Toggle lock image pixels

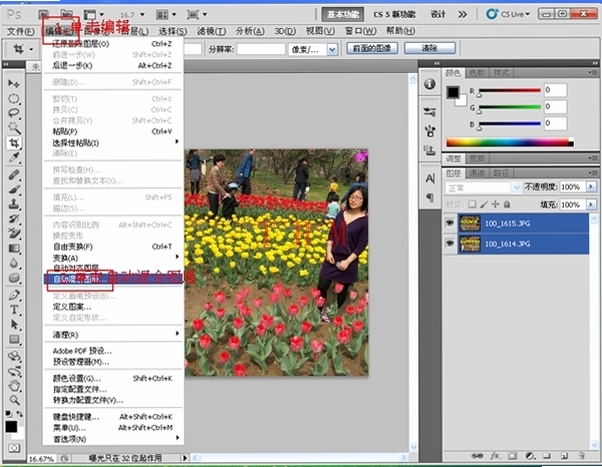pyautogui.click(x=484, y=204)
